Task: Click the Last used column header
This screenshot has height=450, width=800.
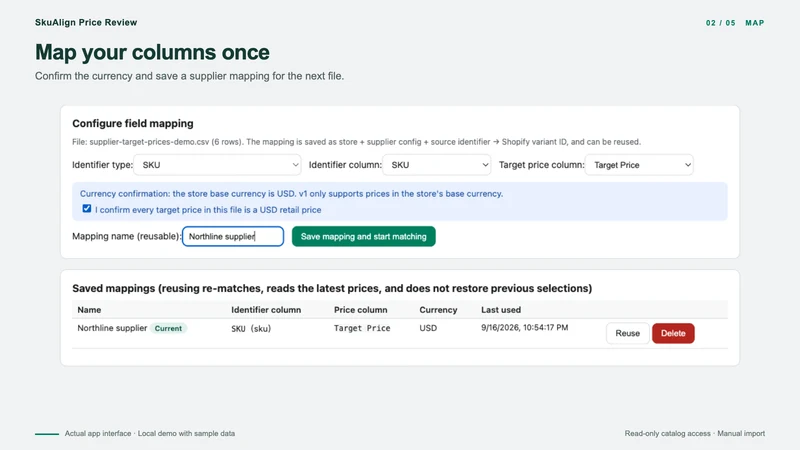Action: (x=501, y=310)
